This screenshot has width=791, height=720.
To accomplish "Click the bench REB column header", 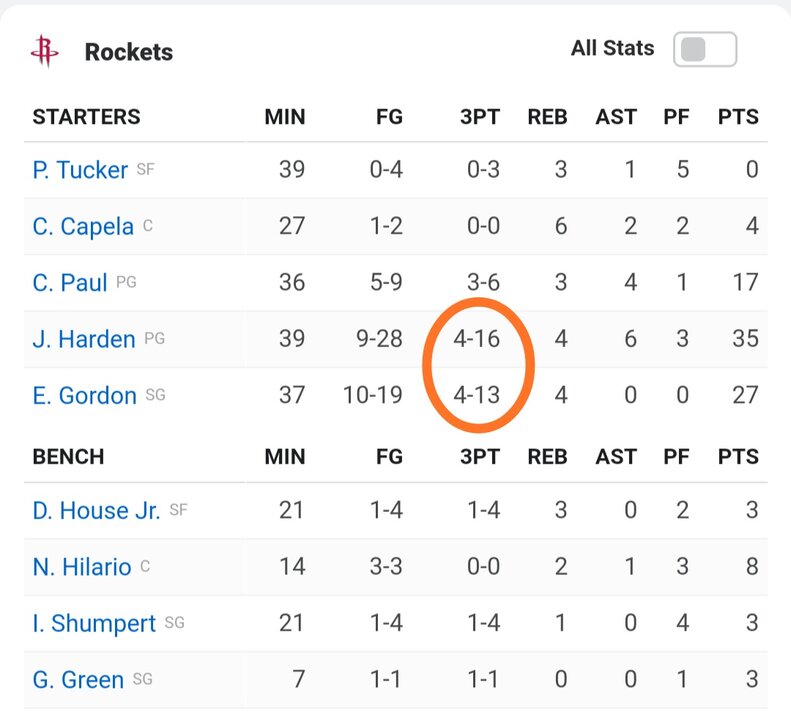I will click(547, 457).
